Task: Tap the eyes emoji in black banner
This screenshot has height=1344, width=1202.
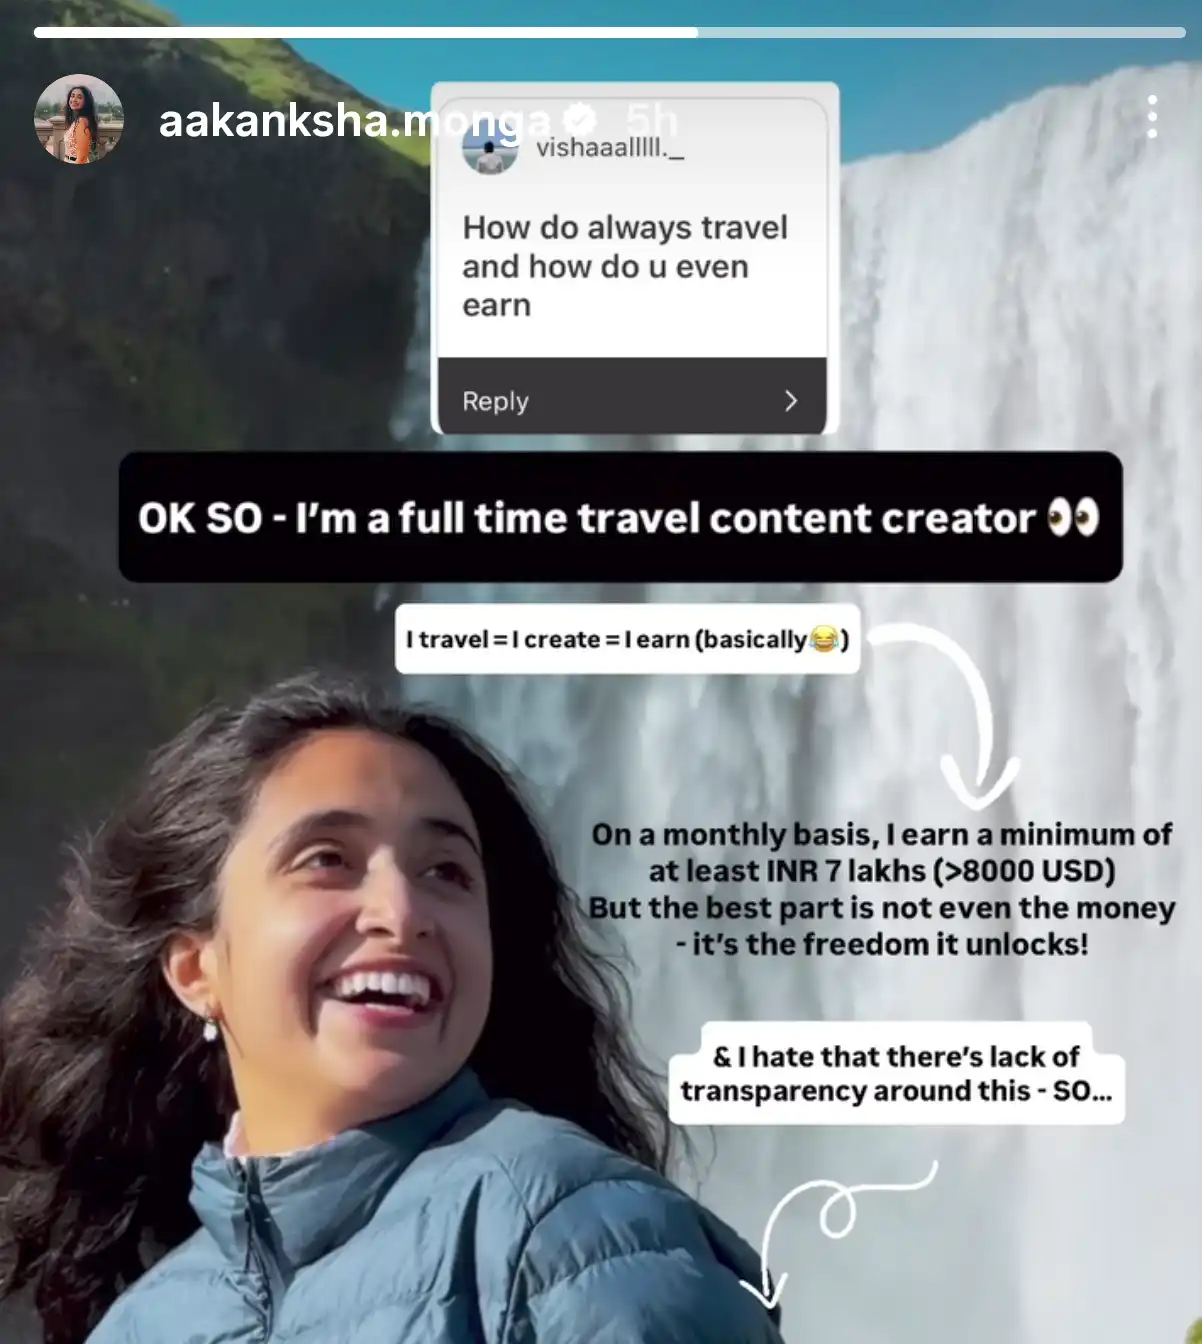Action: tap(1073, 517)
